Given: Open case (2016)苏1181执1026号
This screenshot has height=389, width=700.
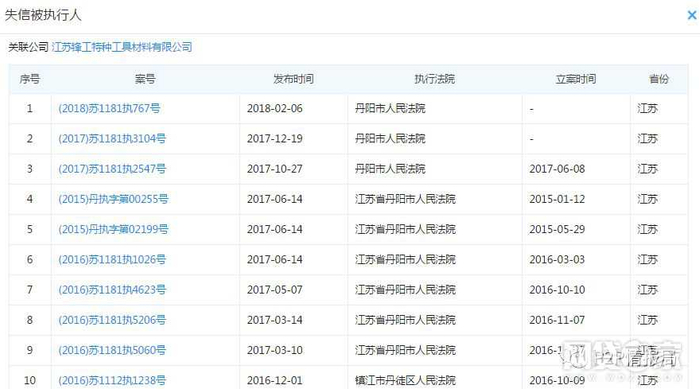Looking at the screenshot, I should point(112,259).
